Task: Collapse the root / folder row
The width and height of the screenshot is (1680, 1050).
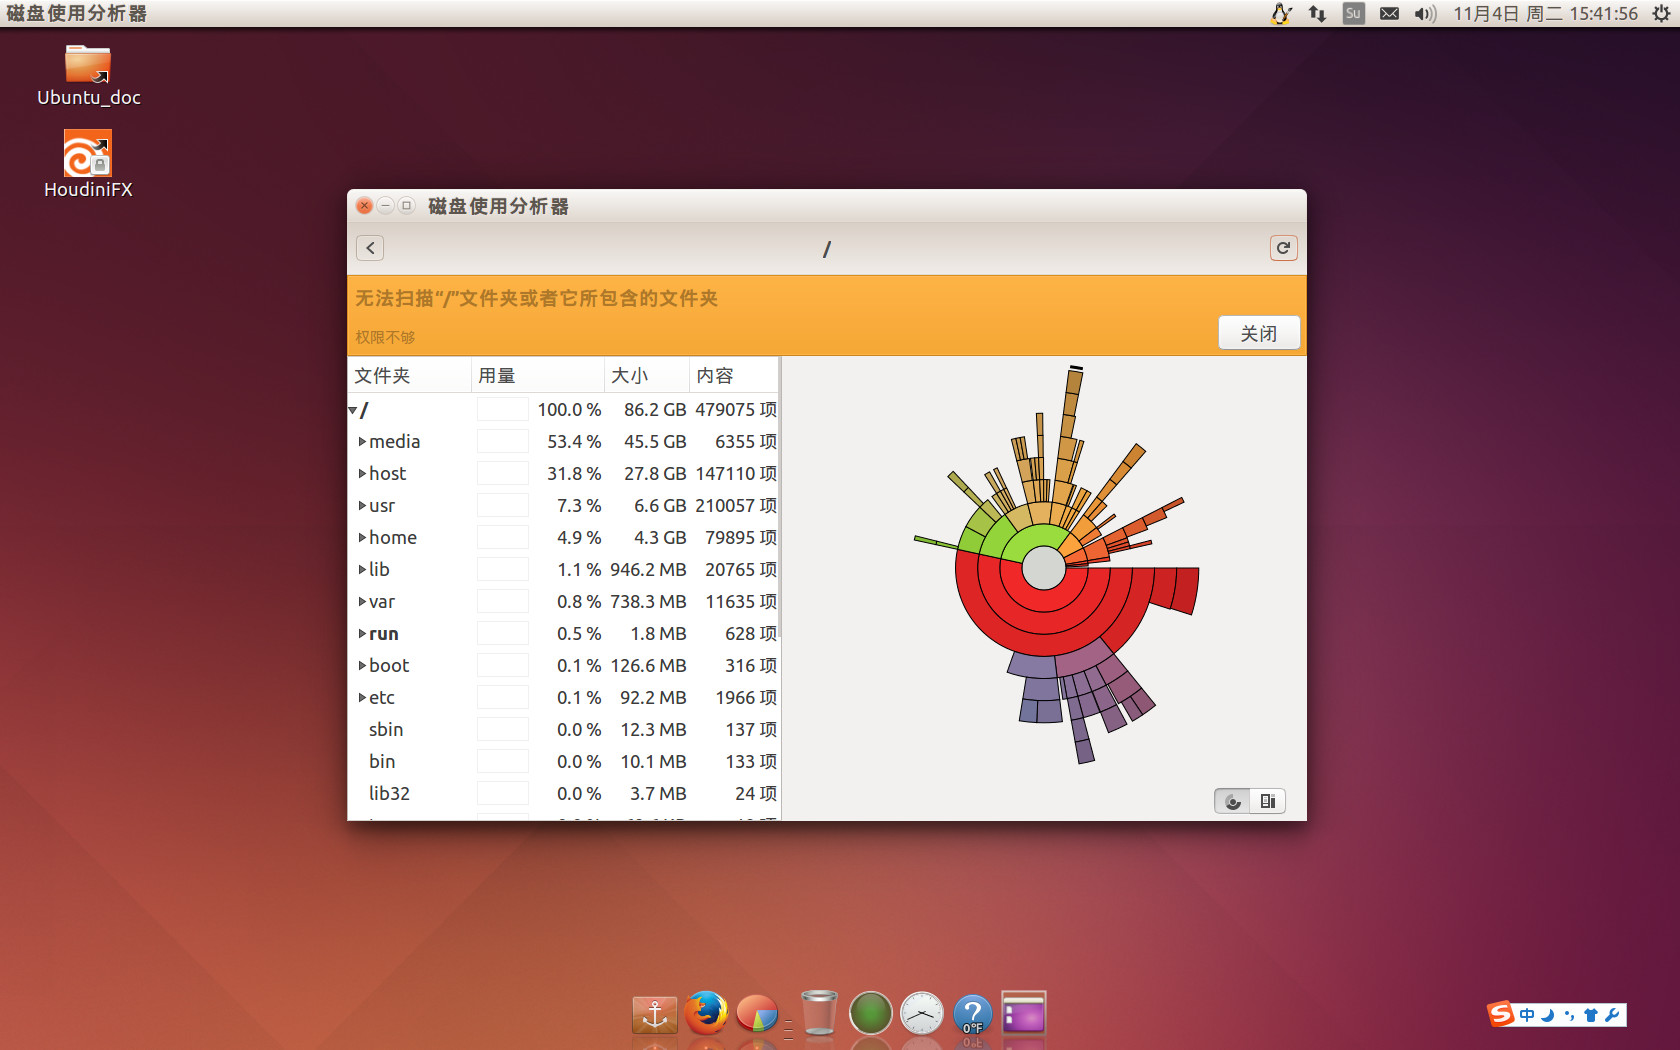Action: click(x=353, y=410)
